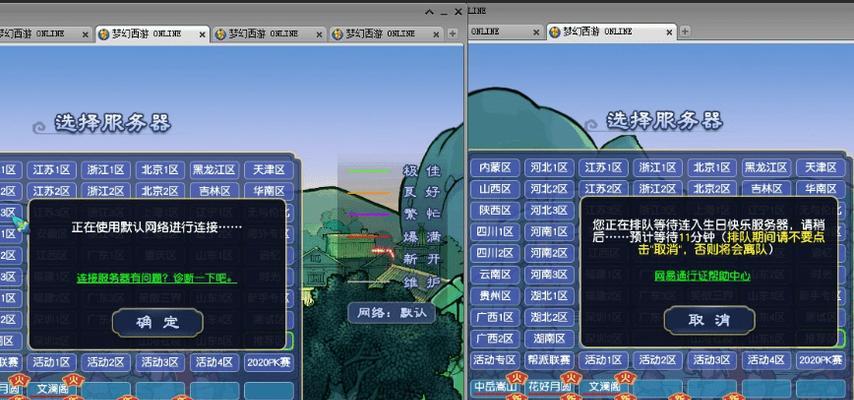Close the active tab in left game window

(202, 34)
